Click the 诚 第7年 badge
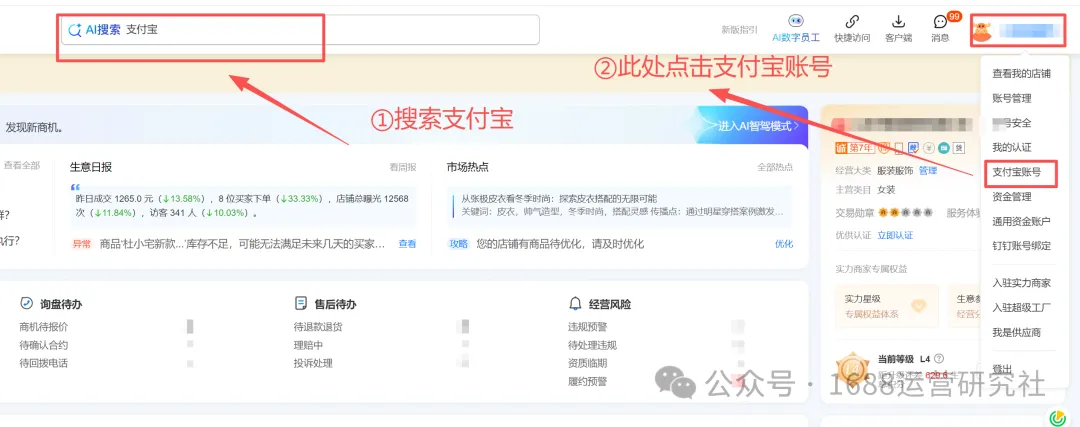 pos(854,147)
